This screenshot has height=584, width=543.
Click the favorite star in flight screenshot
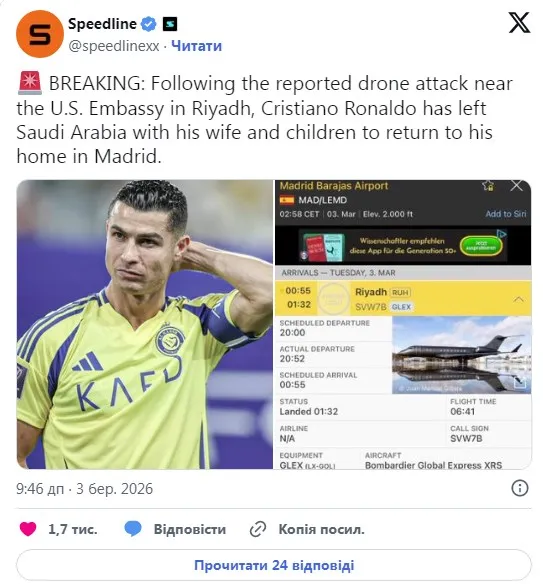(x=488, y=185)
